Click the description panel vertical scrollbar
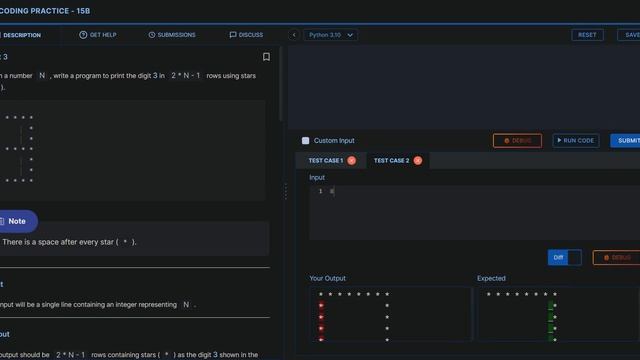This screenshot has width=640, height=360. coord(281,84)
